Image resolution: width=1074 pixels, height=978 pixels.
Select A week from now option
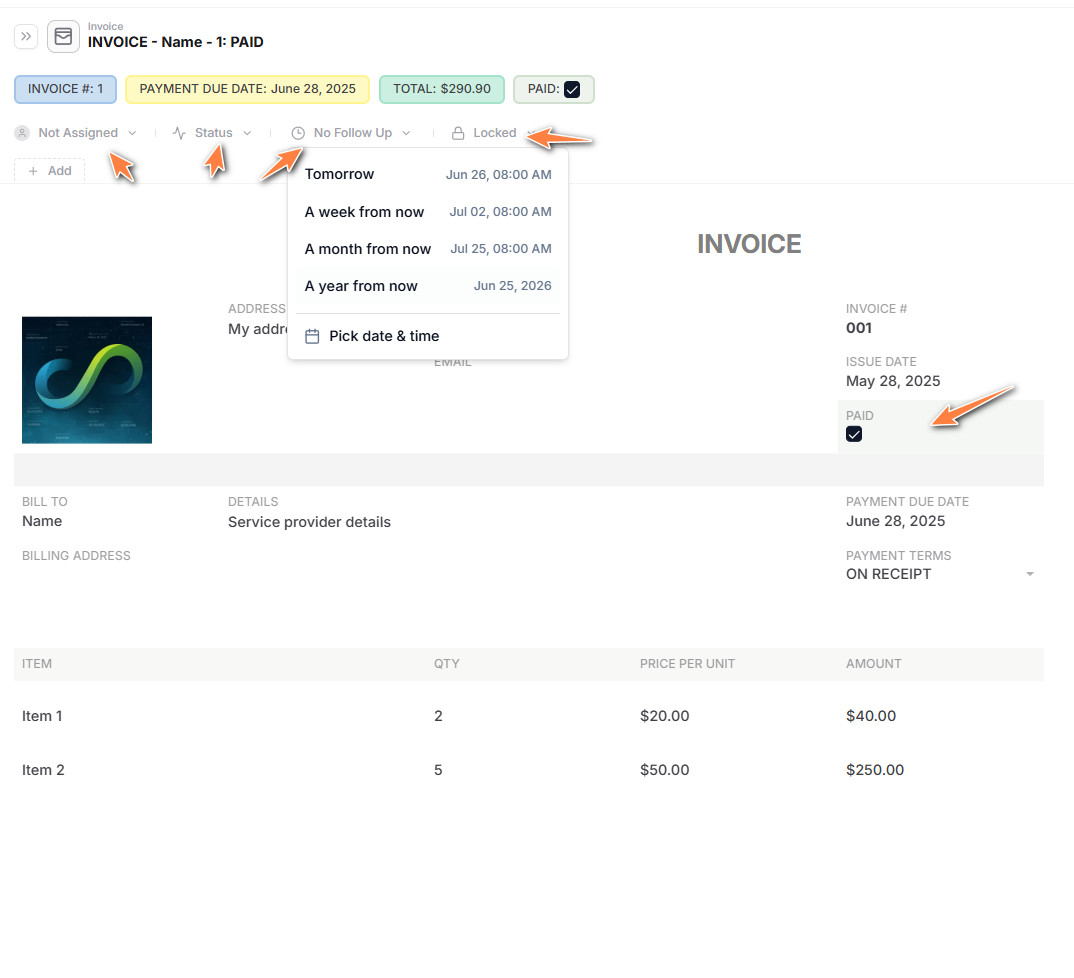click(428, 212)
